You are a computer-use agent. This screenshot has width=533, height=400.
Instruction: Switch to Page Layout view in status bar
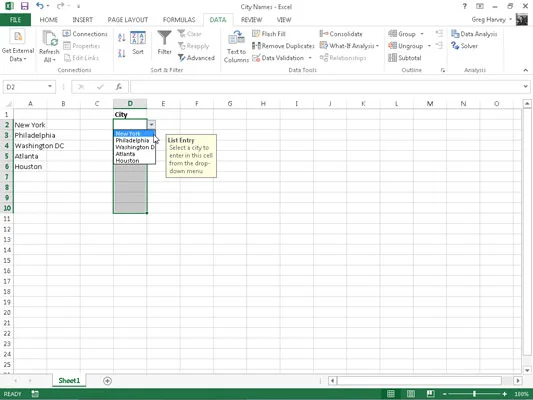(411, 394)
